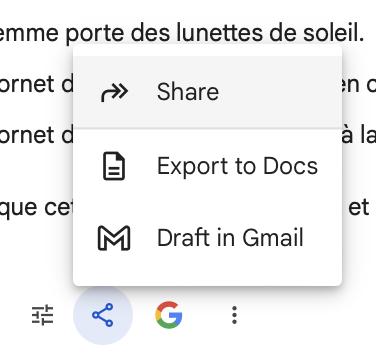Viewport: 376px width, 360px height.
Task: Click the Google G double-check icon
Action: click(169, 315)
